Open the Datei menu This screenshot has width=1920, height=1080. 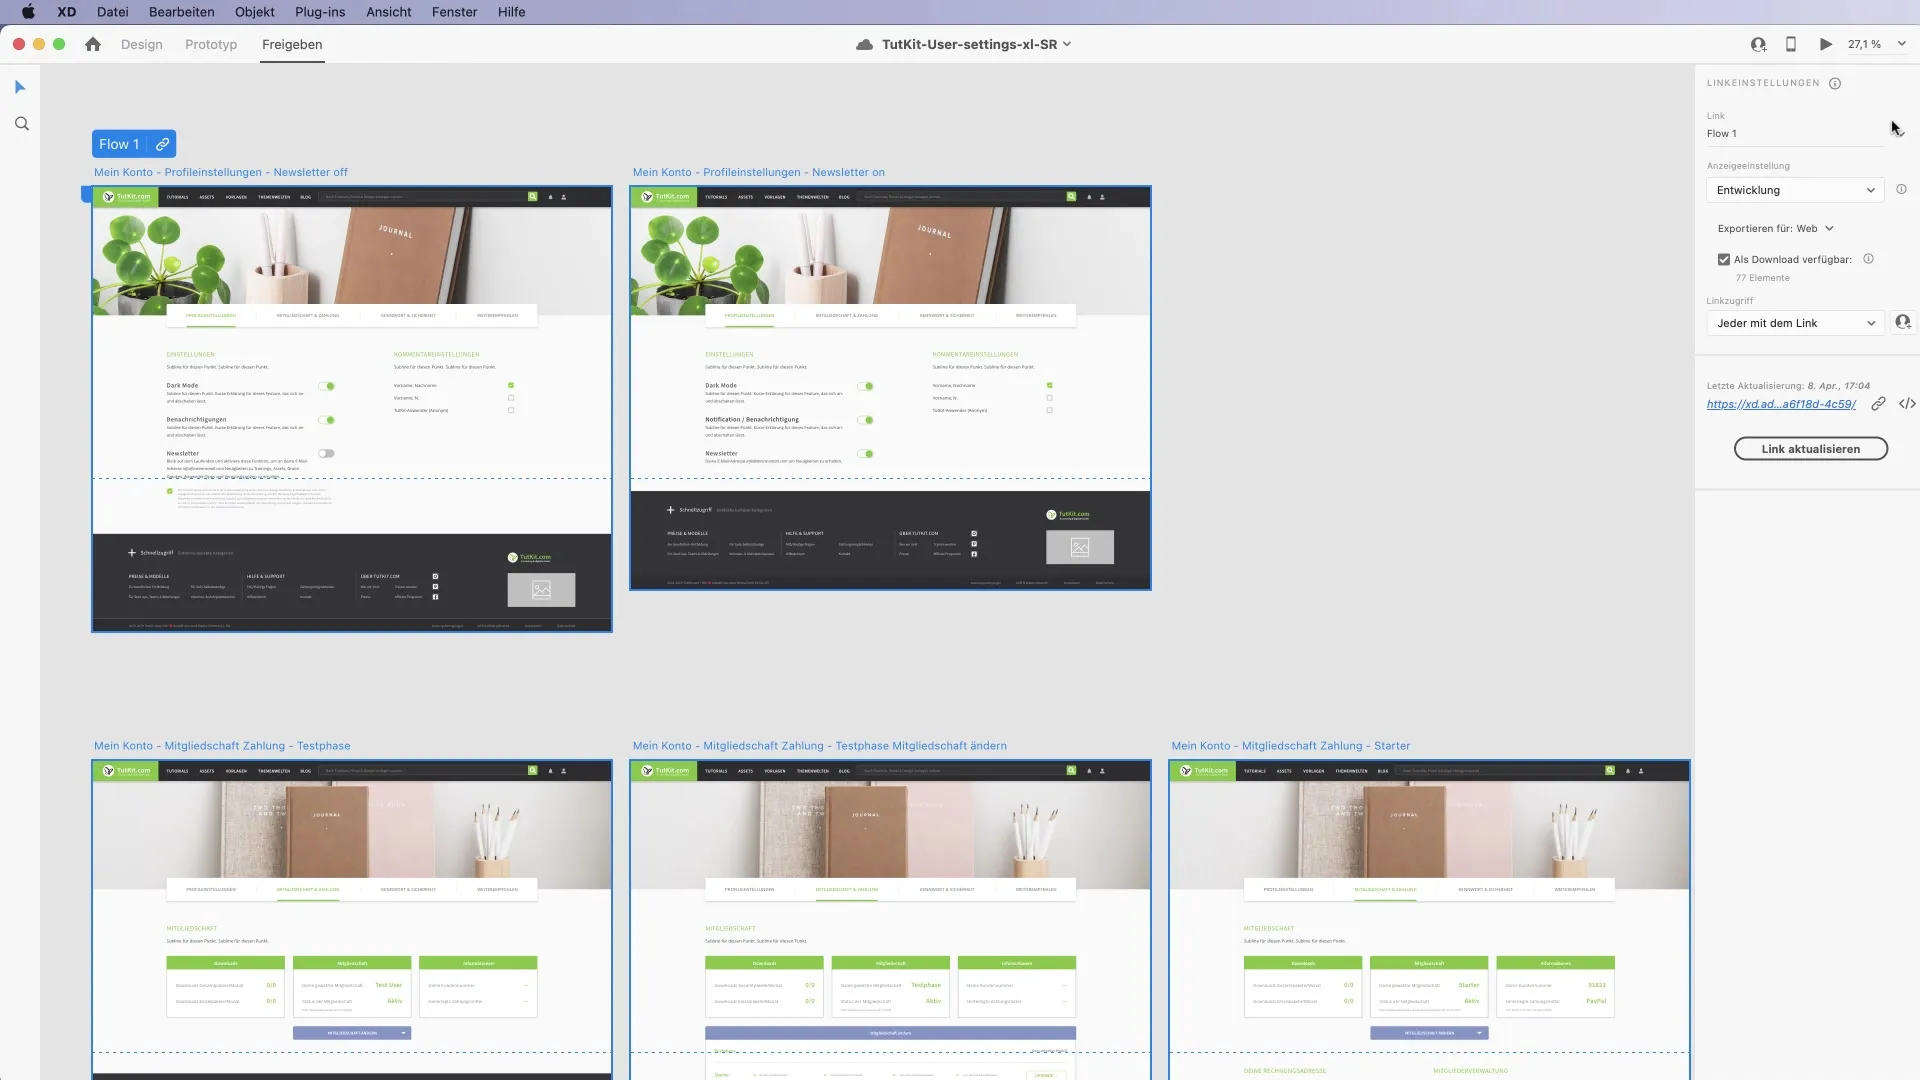click(x=112, y=12)
